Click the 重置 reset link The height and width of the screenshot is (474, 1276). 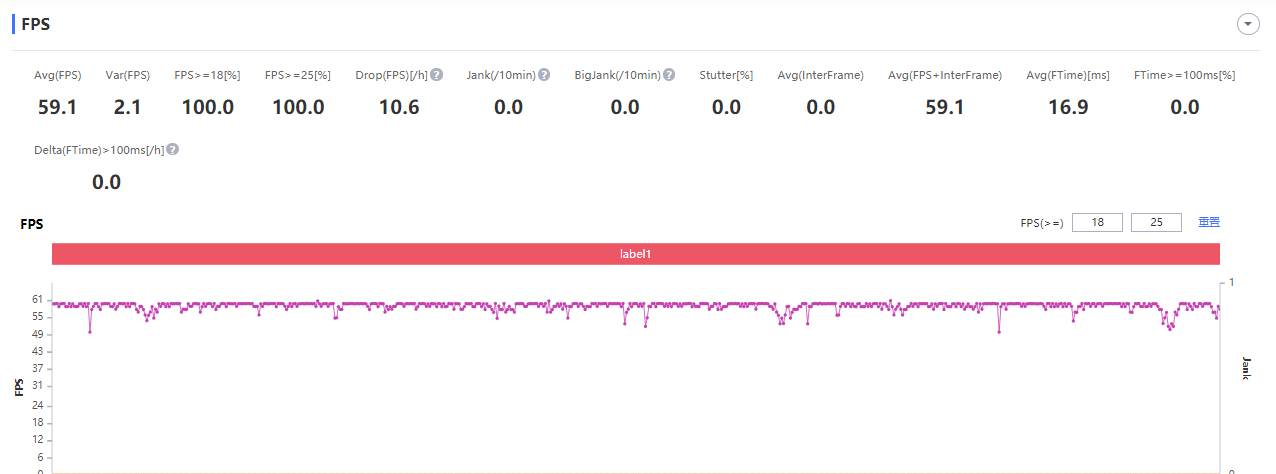point(1209,223)
